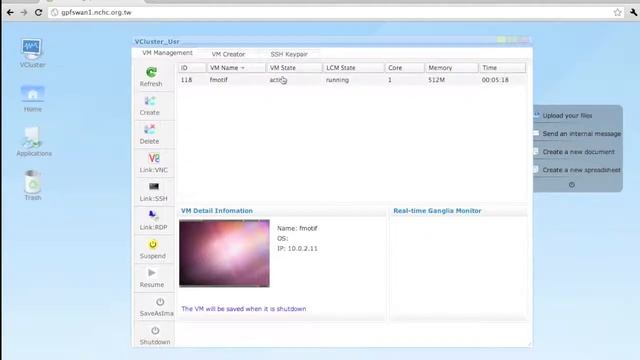Shutdown the VM
Viewport: 640px width, 360px height.
(155, 336)
